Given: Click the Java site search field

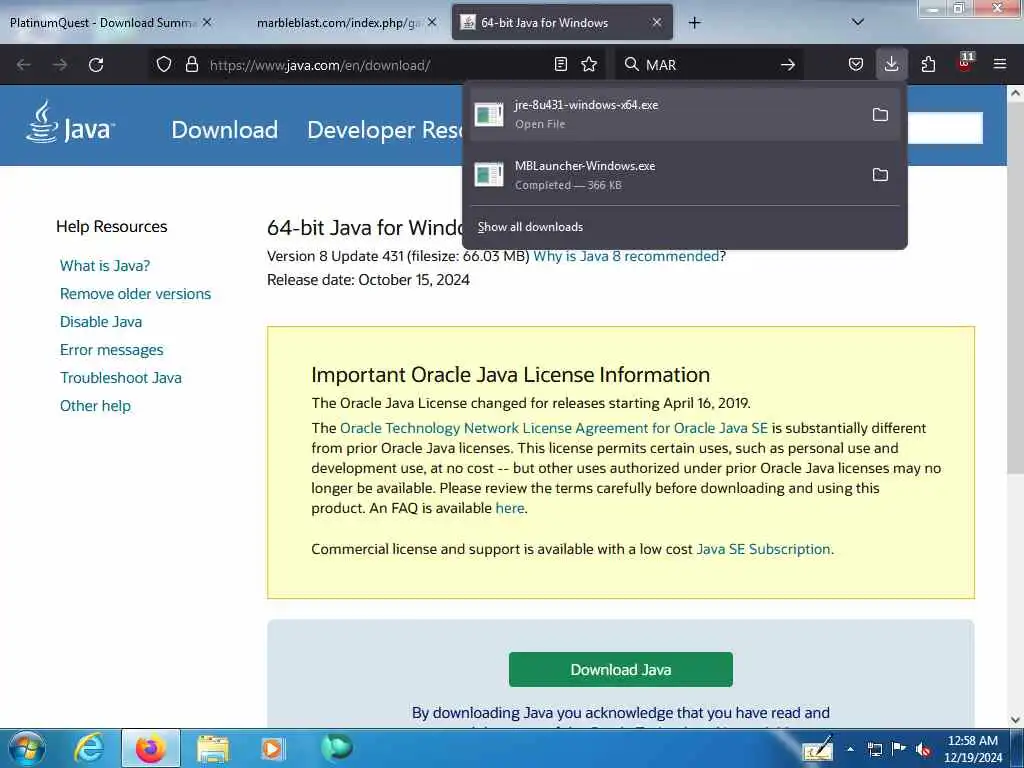Looking at the screenshot, I should click(x=945, y=128).
